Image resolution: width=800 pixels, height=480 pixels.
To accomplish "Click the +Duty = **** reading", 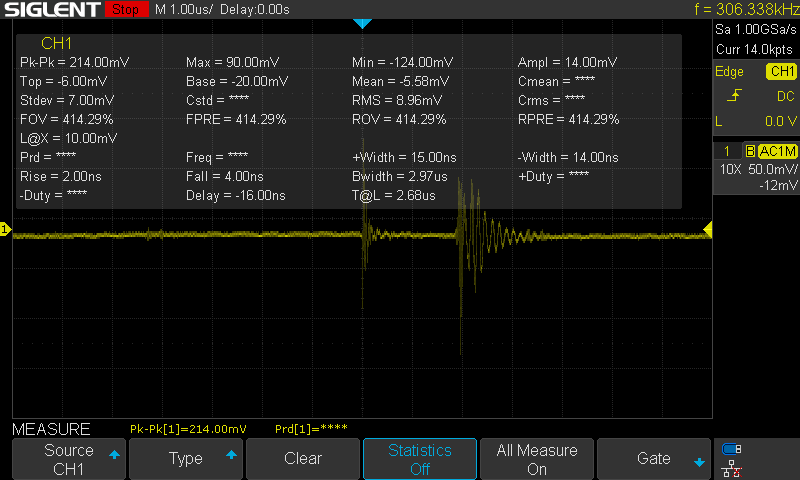I will point(554,176).
